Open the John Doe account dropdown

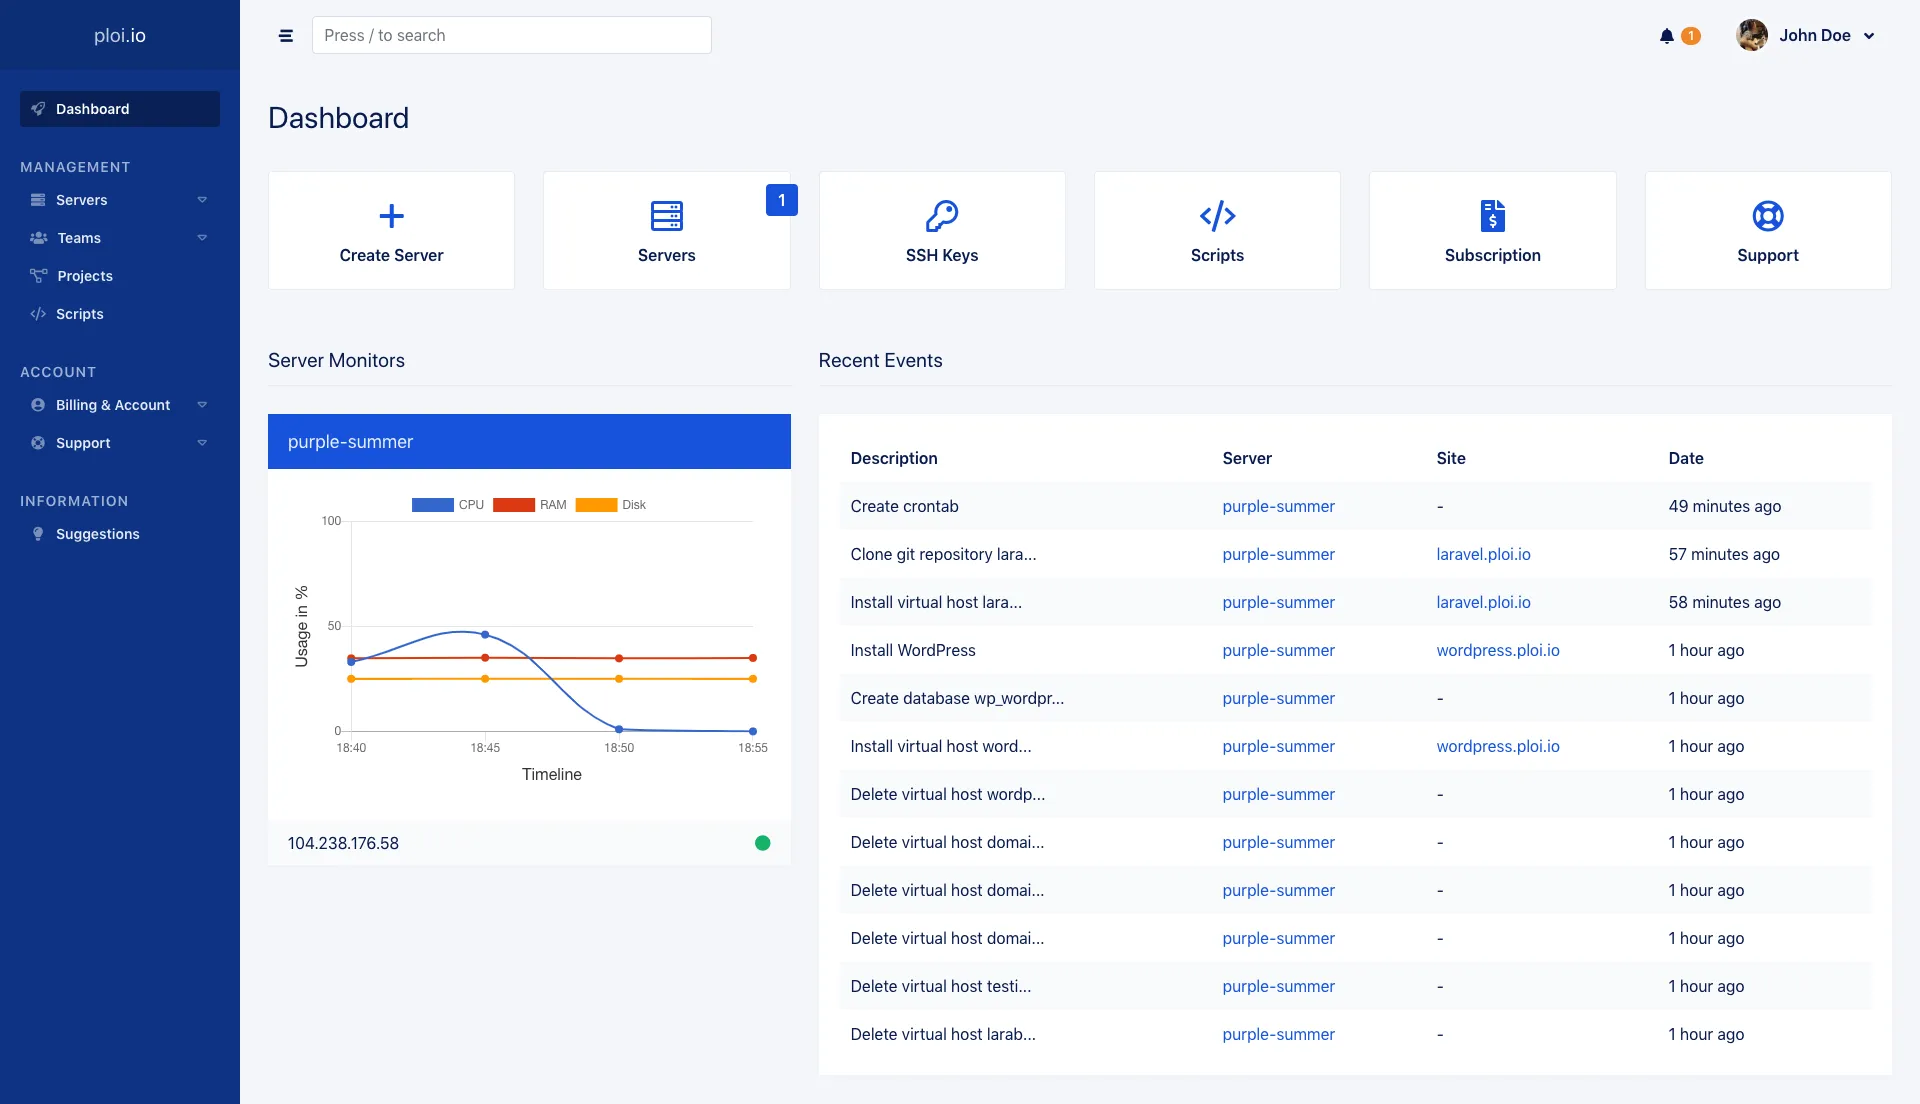point(1810,35)
